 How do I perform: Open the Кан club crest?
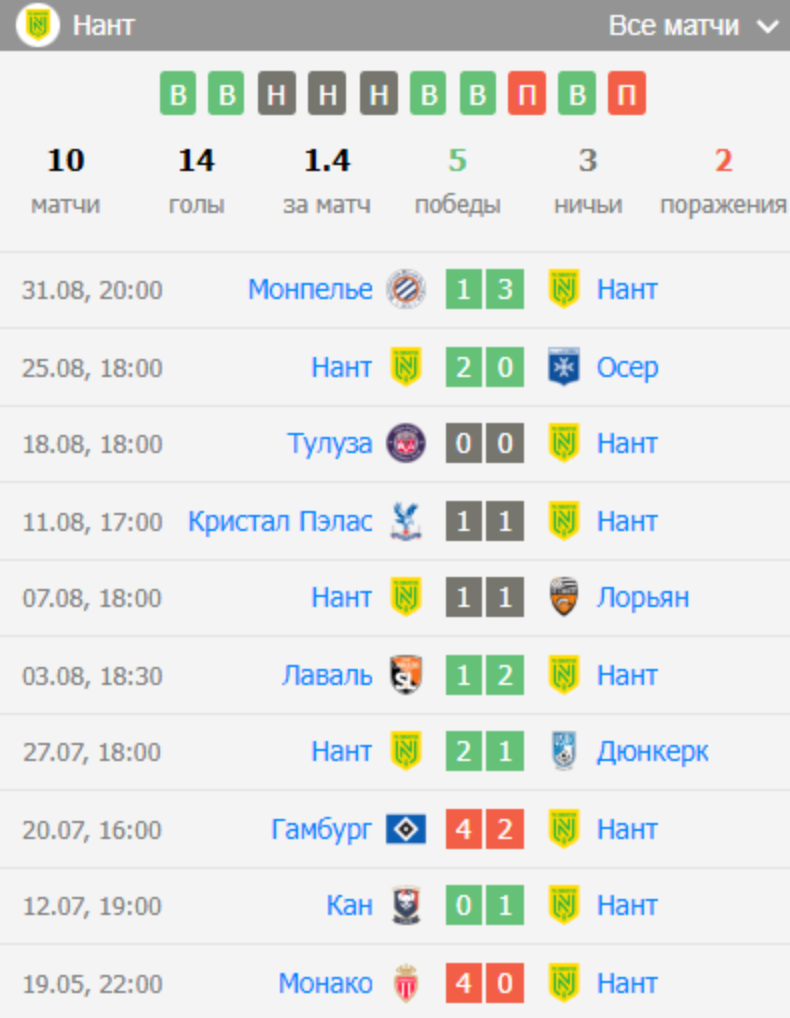coord(405,906)
